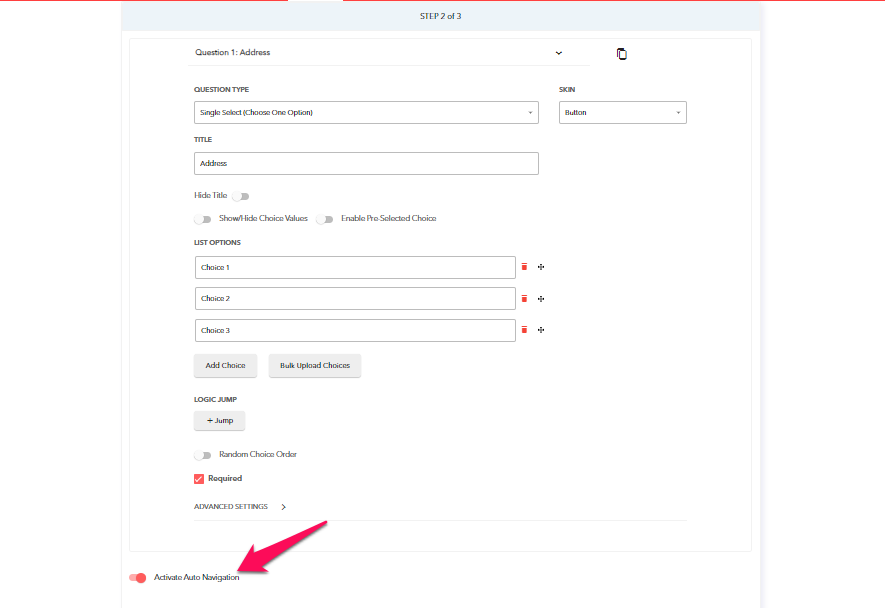Add a logic jump with + Jump
Image resolution: width=885 pixels, height=608 pixels.
[219, 420]
